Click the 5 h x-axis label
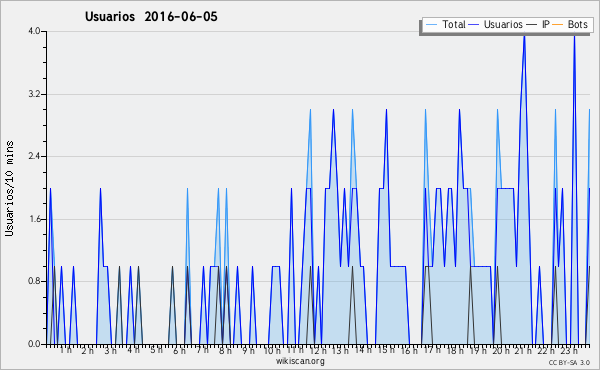The height and width of the screenshot is (370, 600). click(x=156, y=350)
